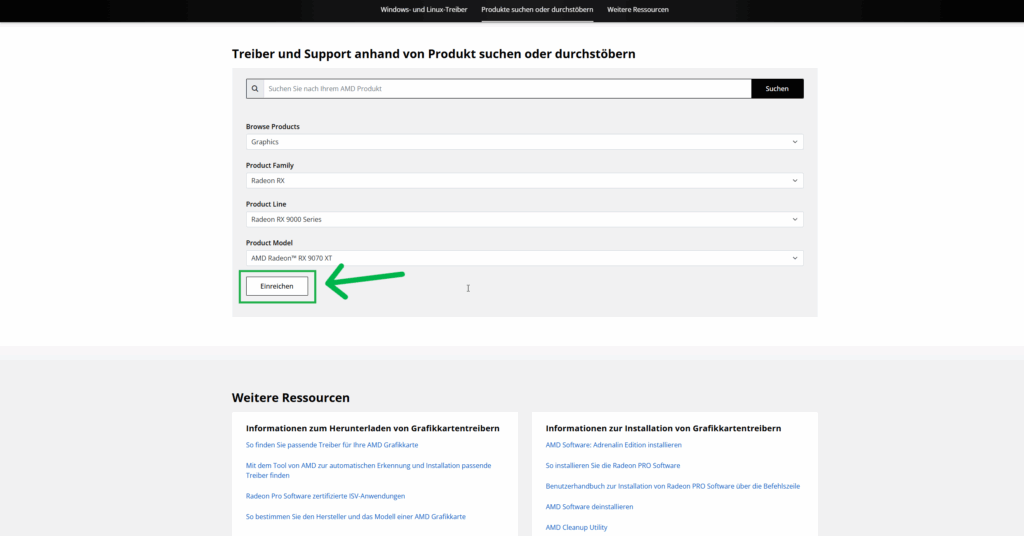The width and height of the screenshot is (1024, 536).
Task: Select Produkte suchen oder durchstöbern tab
Action: [537, 10]
